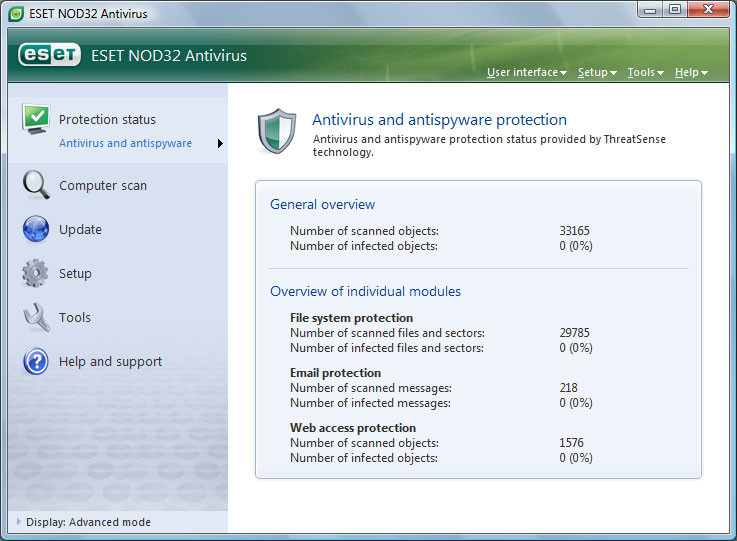Maximize the ESET NOD32 window
The image size is (737, 541).
(675, 10)
